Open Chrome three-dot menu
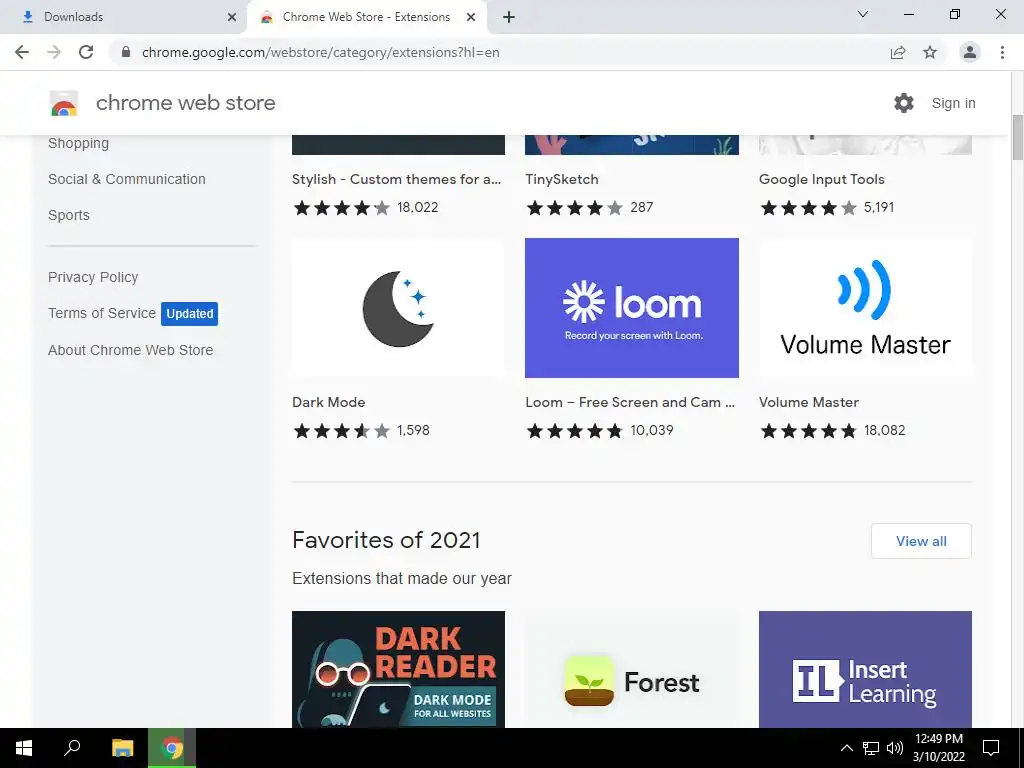Screen dimensions: 1024x768 pyautogui.click(x=1002, y=52)
